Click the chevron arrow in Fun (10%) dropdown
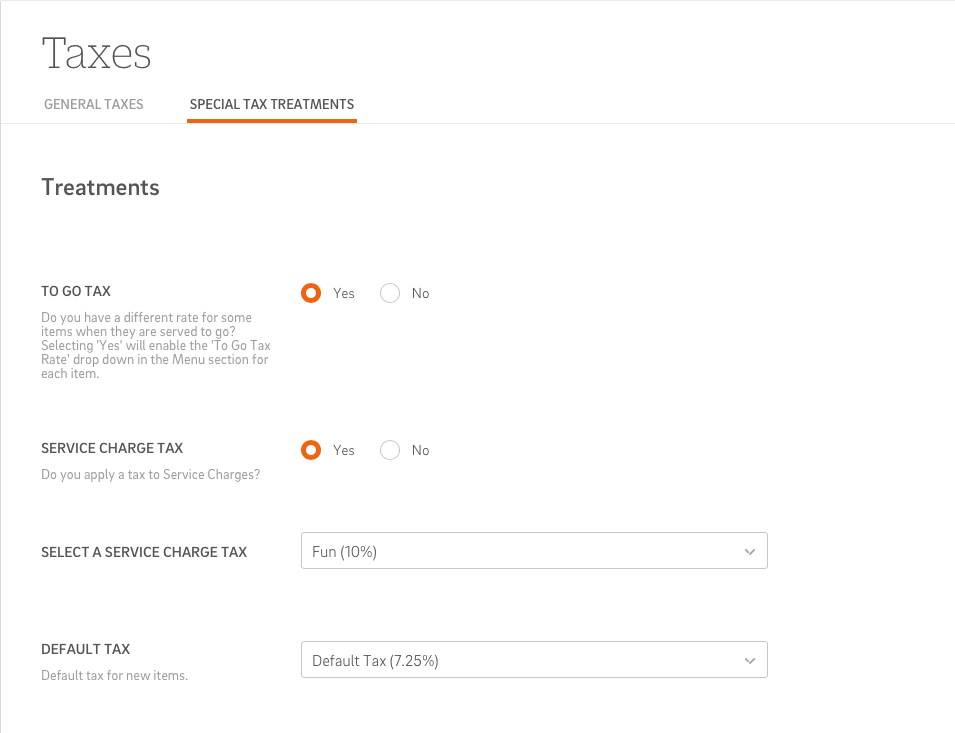 pyautogui.click(x=750, y=552)
